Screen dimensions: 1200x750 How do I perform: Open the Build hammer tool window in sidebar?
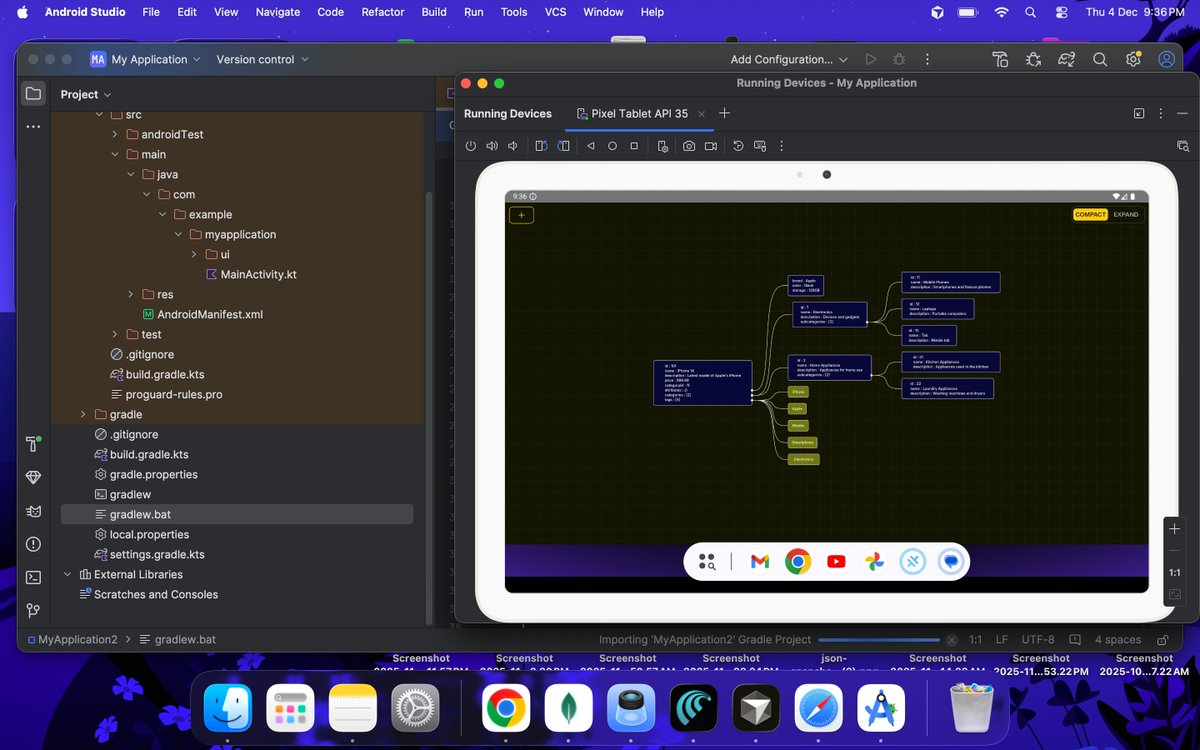coord(33,444)
